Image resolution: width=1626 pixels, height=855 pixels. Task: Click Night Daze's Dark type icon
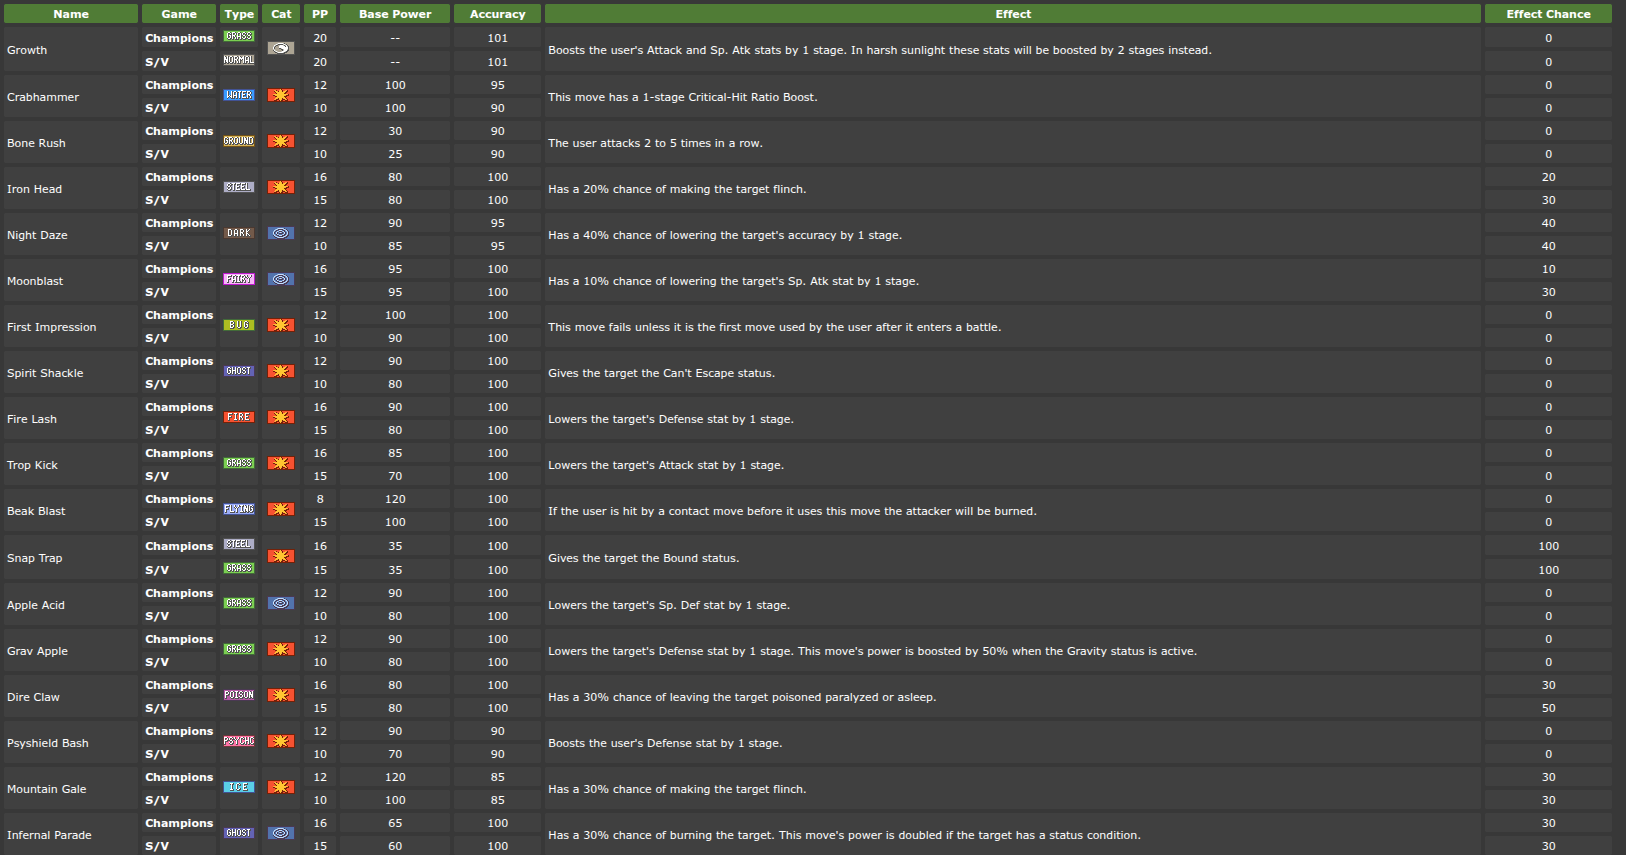(x=239, y=233)
